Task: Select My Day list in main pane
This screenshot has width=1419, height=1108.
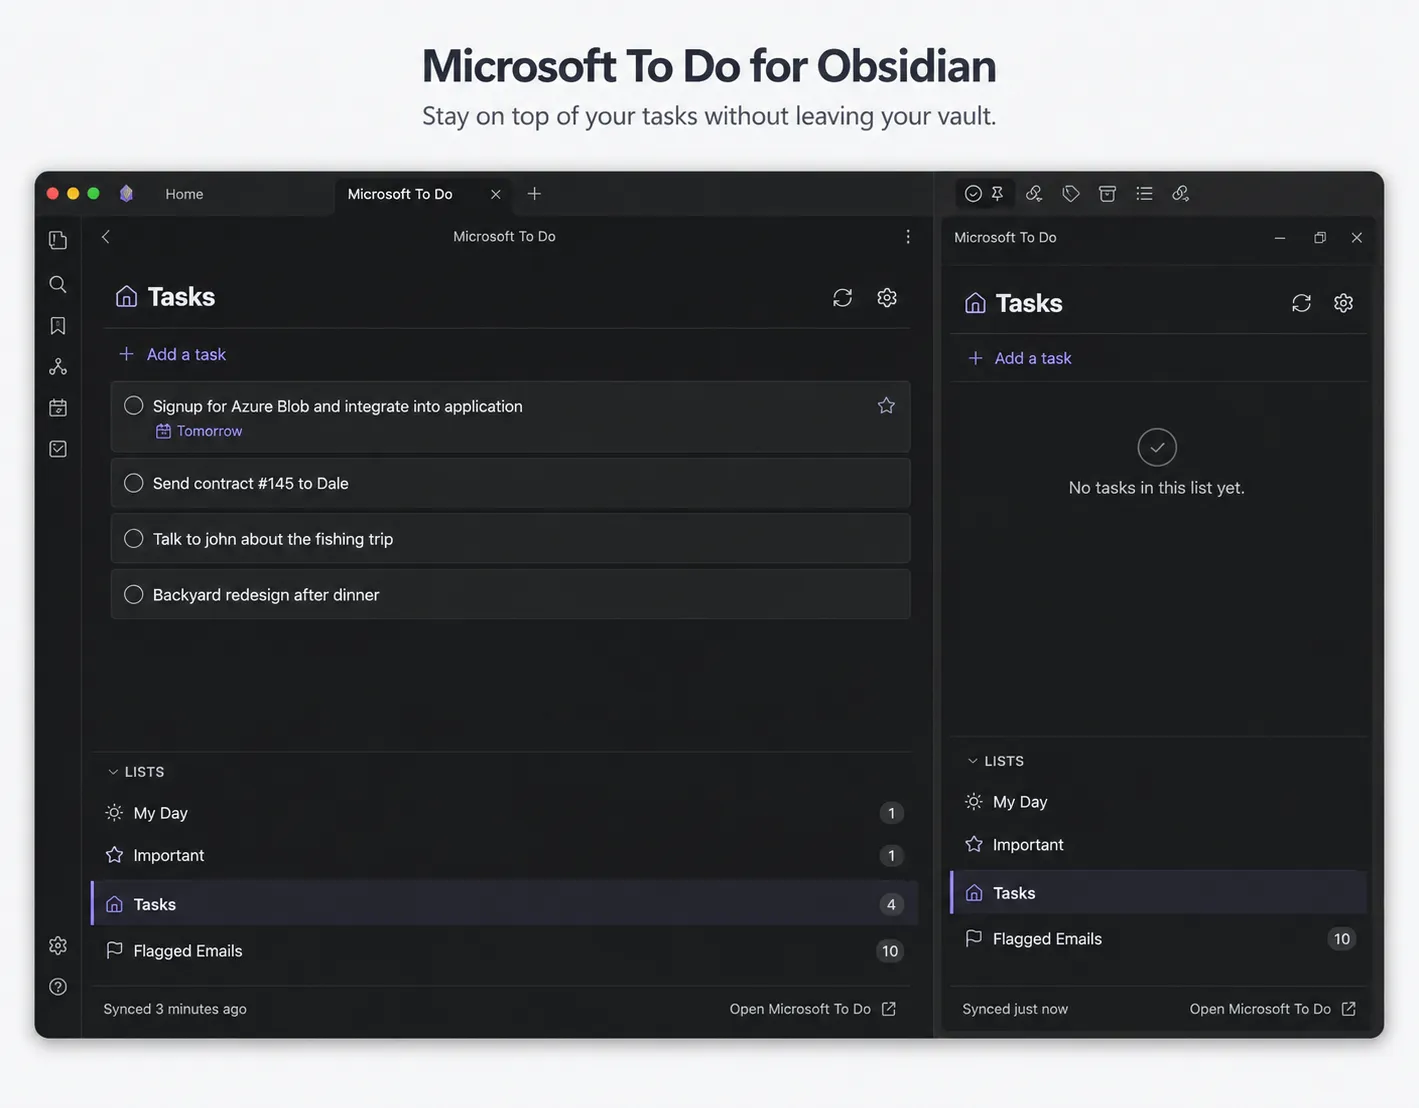Action: click(x=504, y=813)
